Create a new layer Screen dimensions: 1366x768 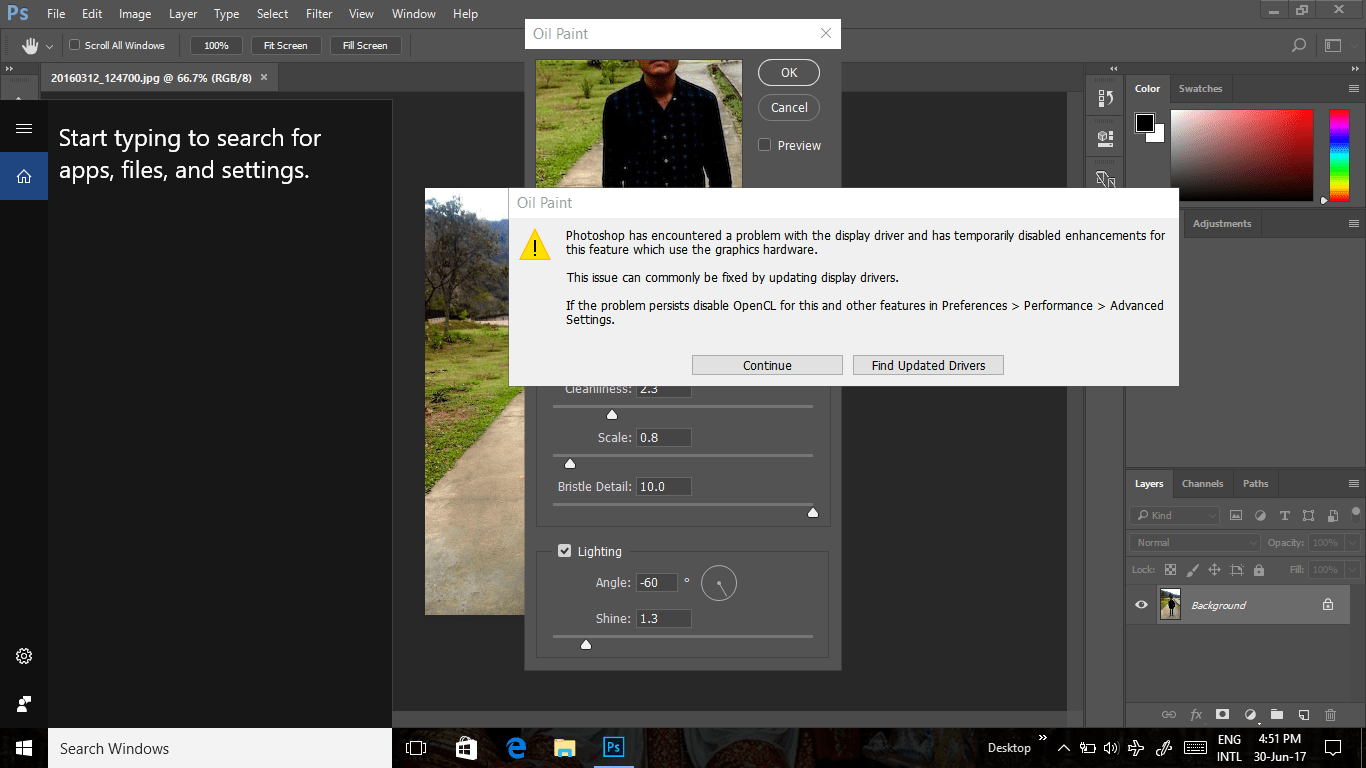tap(1303, 714)
